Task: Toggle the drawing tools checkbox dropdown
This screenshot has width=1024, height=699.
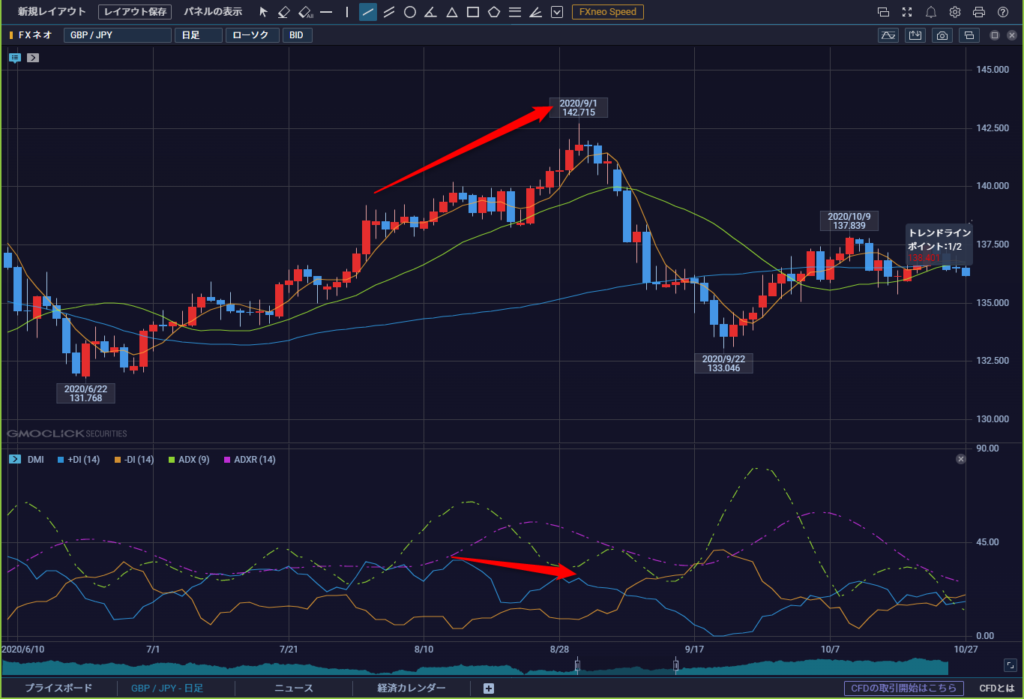Action: click(x=557, y=12)
